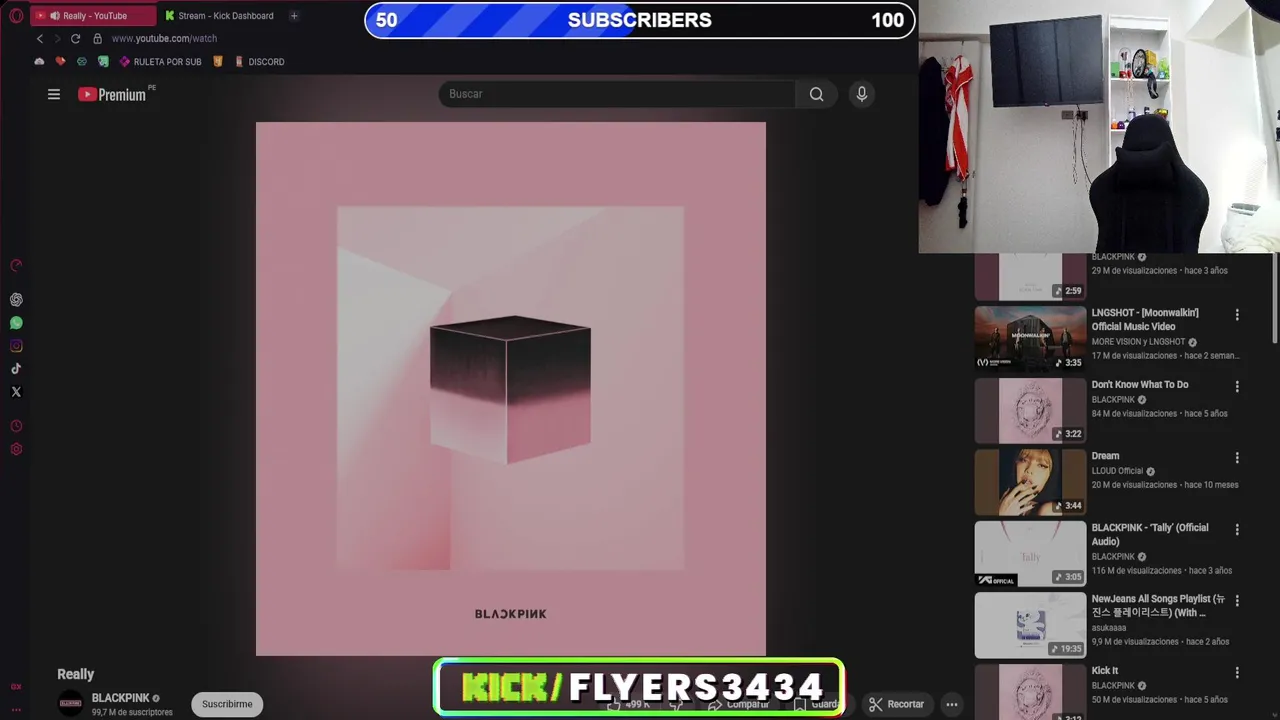Open the BLACKPINK channel avatar
Screen dimensions: 1280x720
pos(70,703)
